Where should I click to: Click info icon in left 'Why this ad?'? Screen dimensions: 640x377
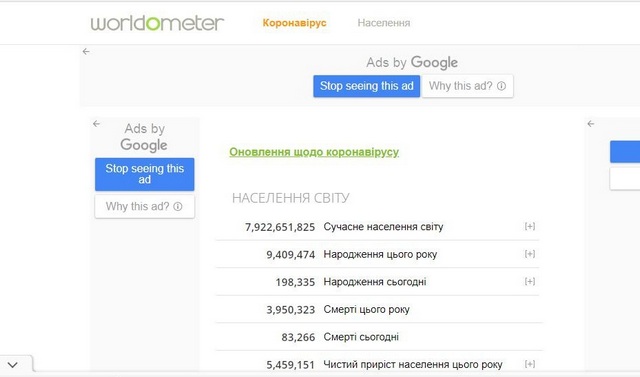click(178, 206)
